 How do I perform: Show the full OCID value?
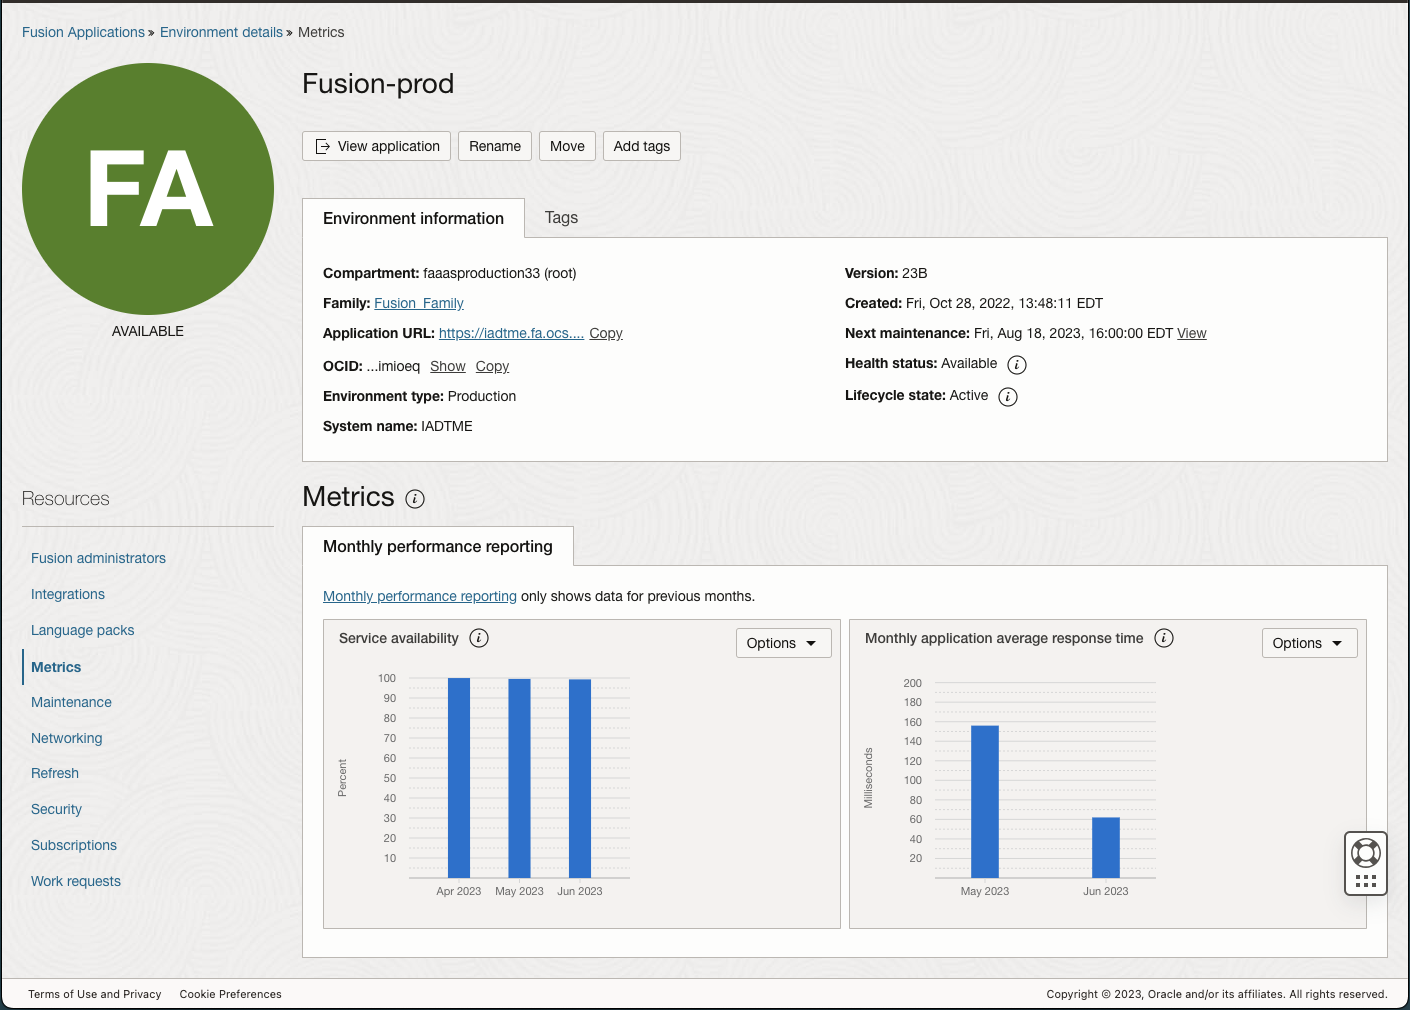(447, 366)
